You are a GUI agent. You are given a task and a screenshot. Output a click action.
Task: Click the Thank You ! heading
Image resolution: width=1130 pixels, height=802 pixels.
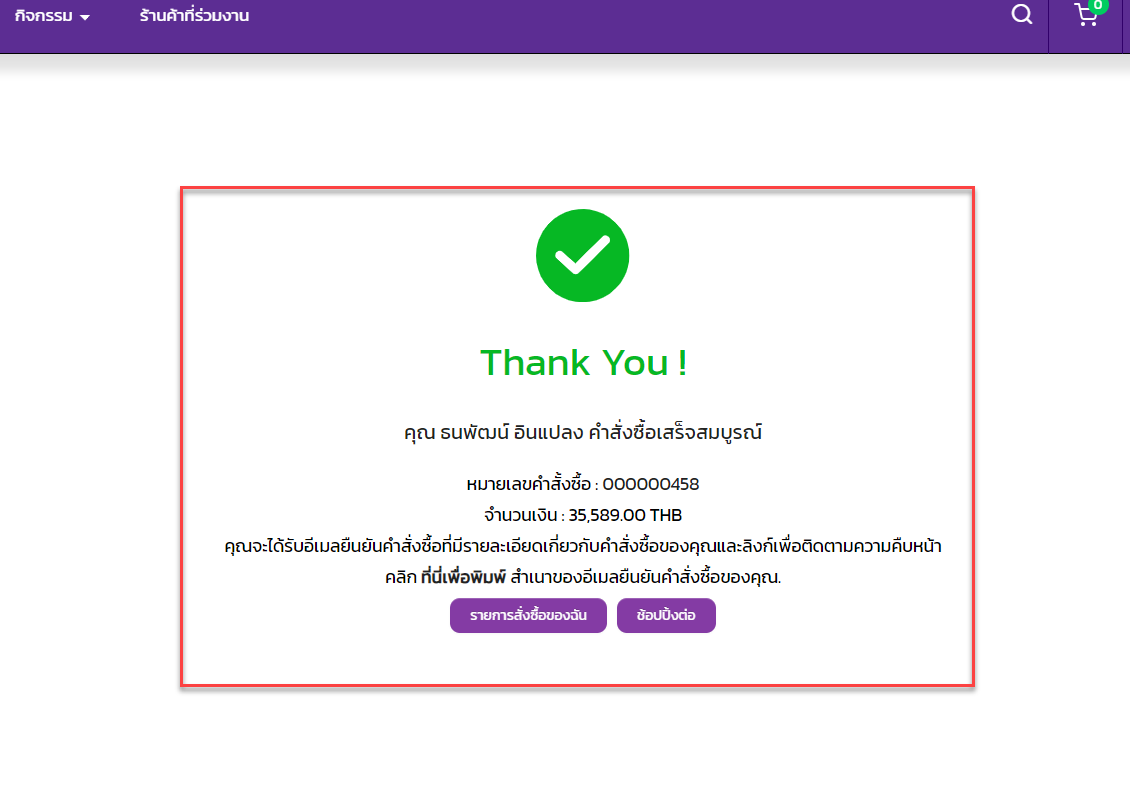(583, 363)
